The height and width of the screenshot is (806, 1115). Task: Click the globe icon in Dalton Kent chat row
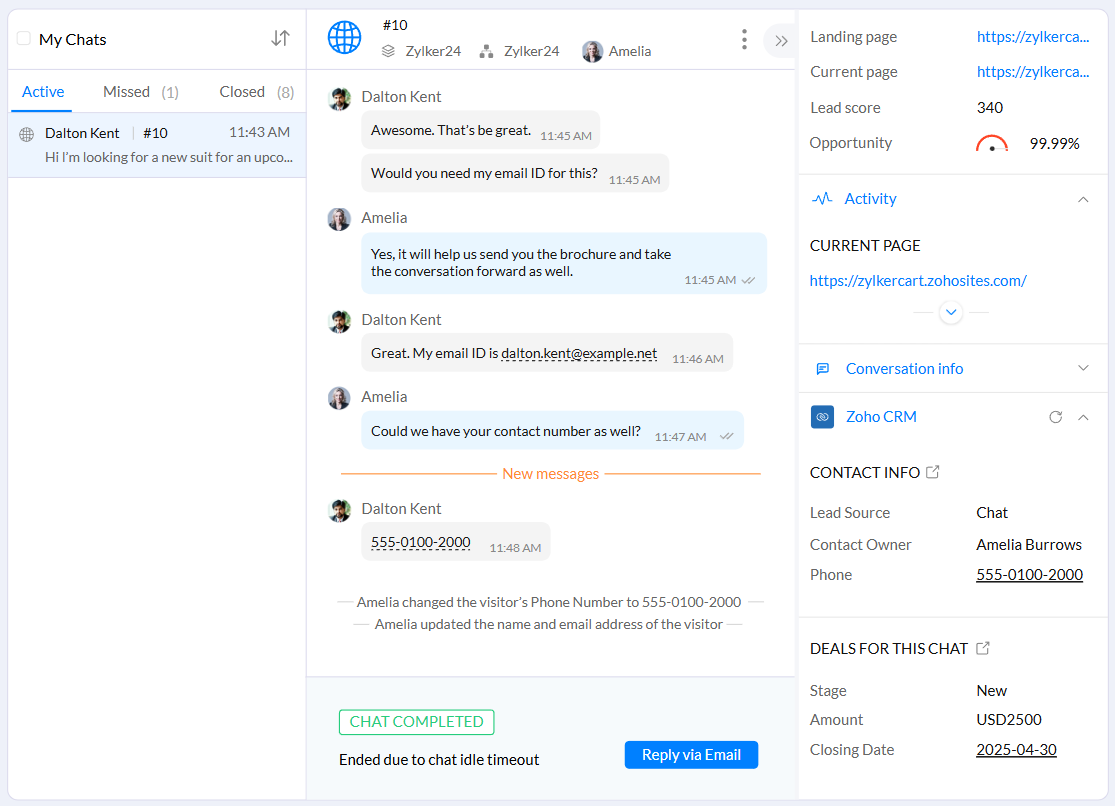pos(26,134)
